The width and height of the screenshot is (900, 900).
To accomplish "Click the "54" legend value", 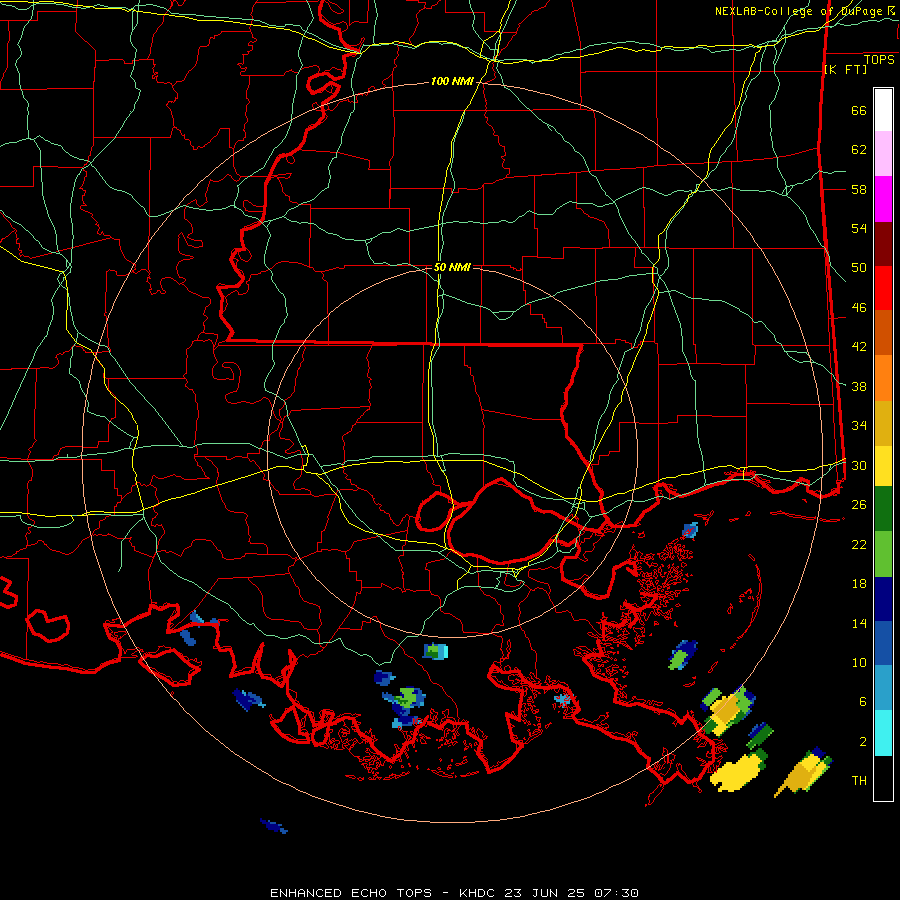I will [859, 228].
